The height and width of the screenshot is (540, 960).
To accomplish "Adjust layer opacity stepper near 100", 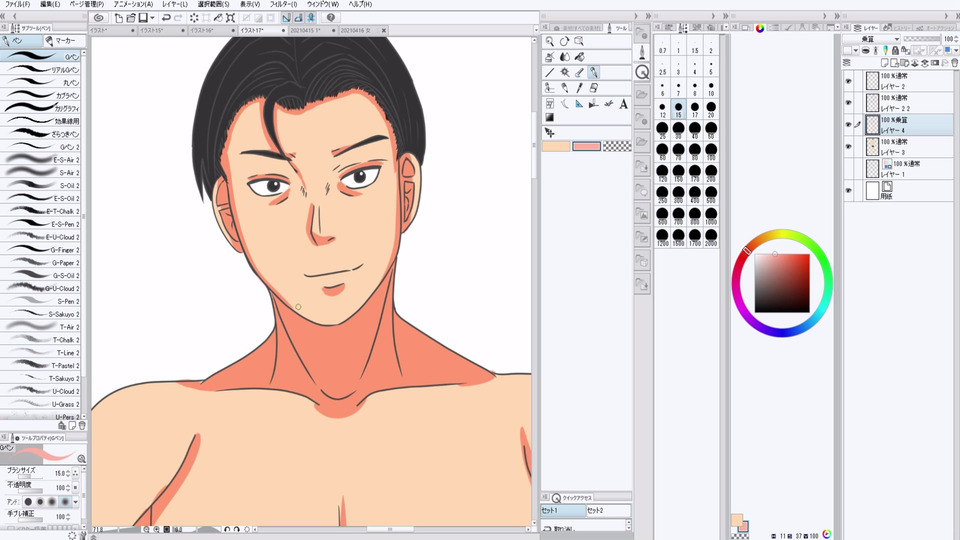I will click(x=956, y=39).
